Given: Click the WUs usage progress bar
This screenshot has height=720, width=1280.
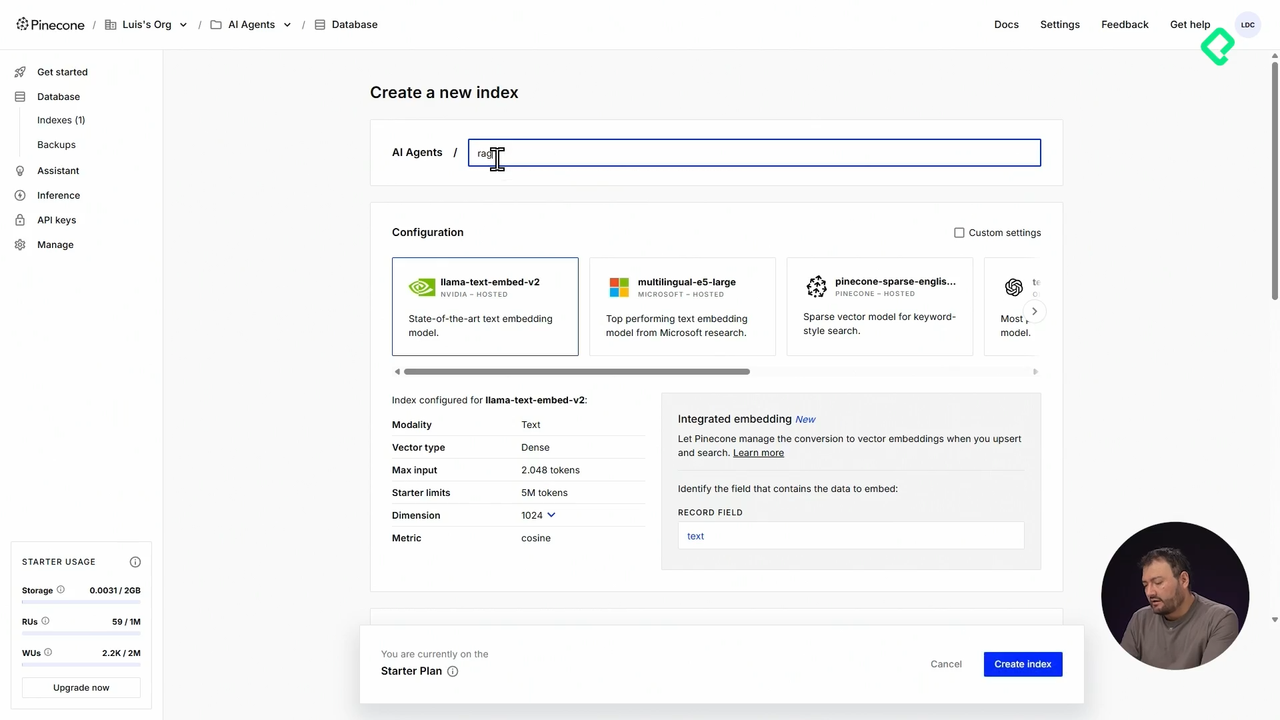Looking at the screenshot, I should pos(81,665).
